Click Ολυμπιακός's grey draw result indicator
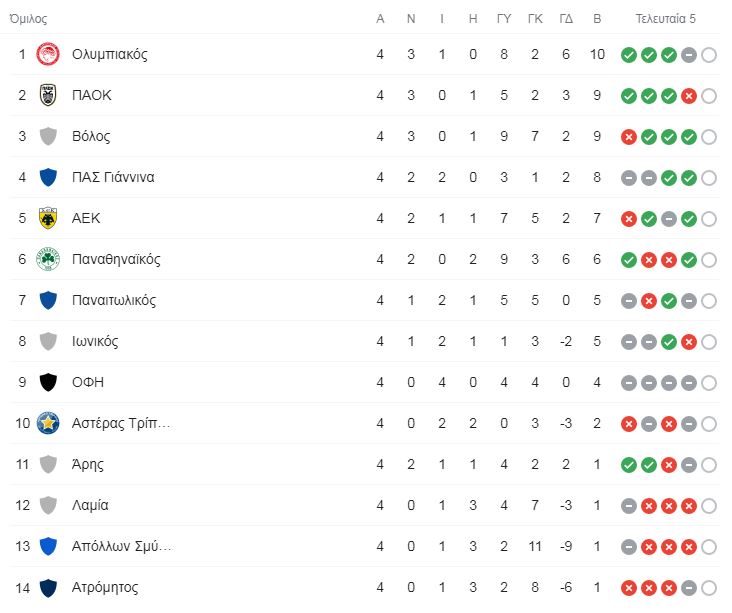 (x=689, y=55)
